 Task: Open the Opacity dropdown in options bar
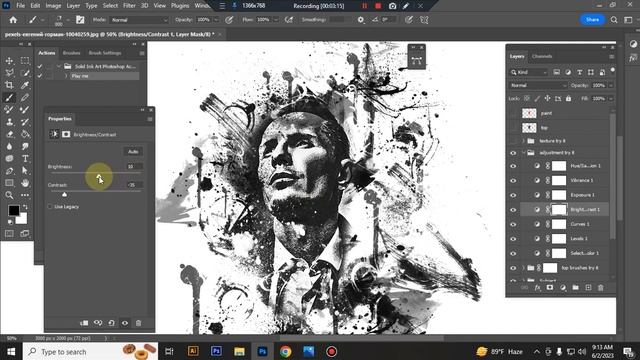216,20
